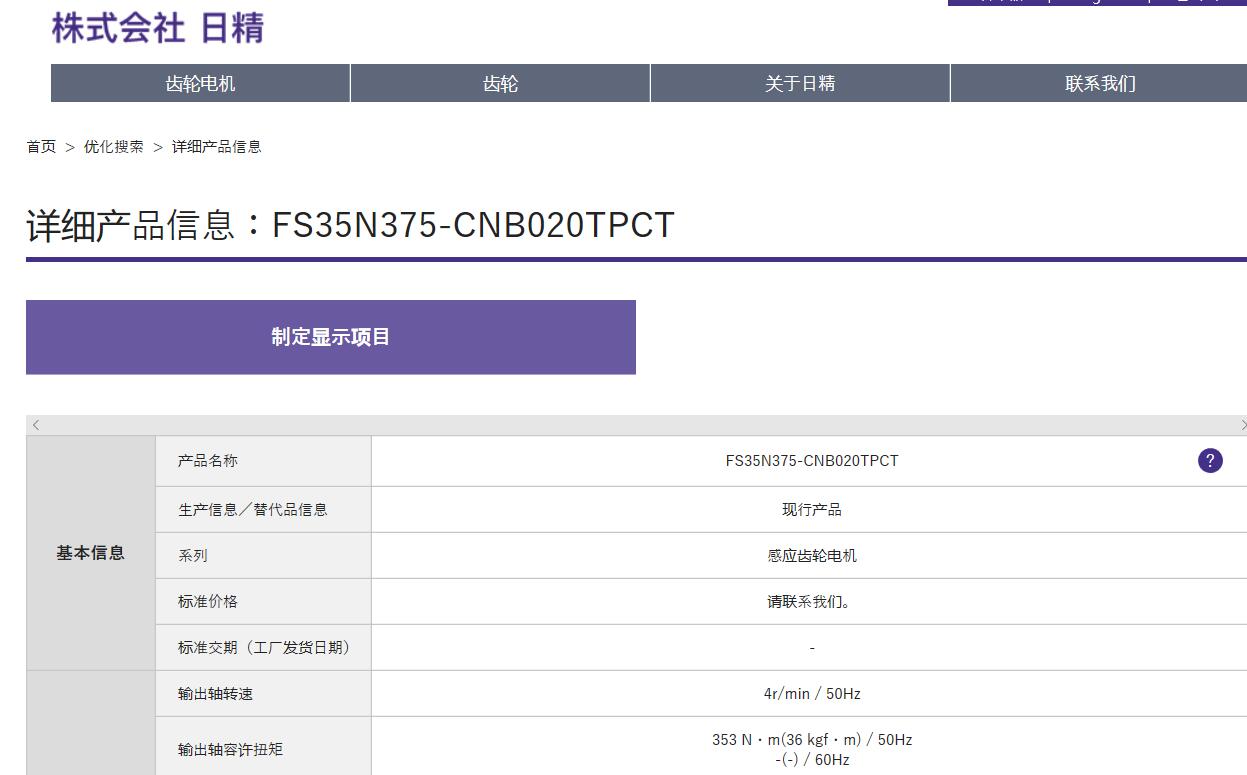This screenshot has width=1247, height=775.
Task: Click the right arrow above the table
Action: pos(1240,424)
